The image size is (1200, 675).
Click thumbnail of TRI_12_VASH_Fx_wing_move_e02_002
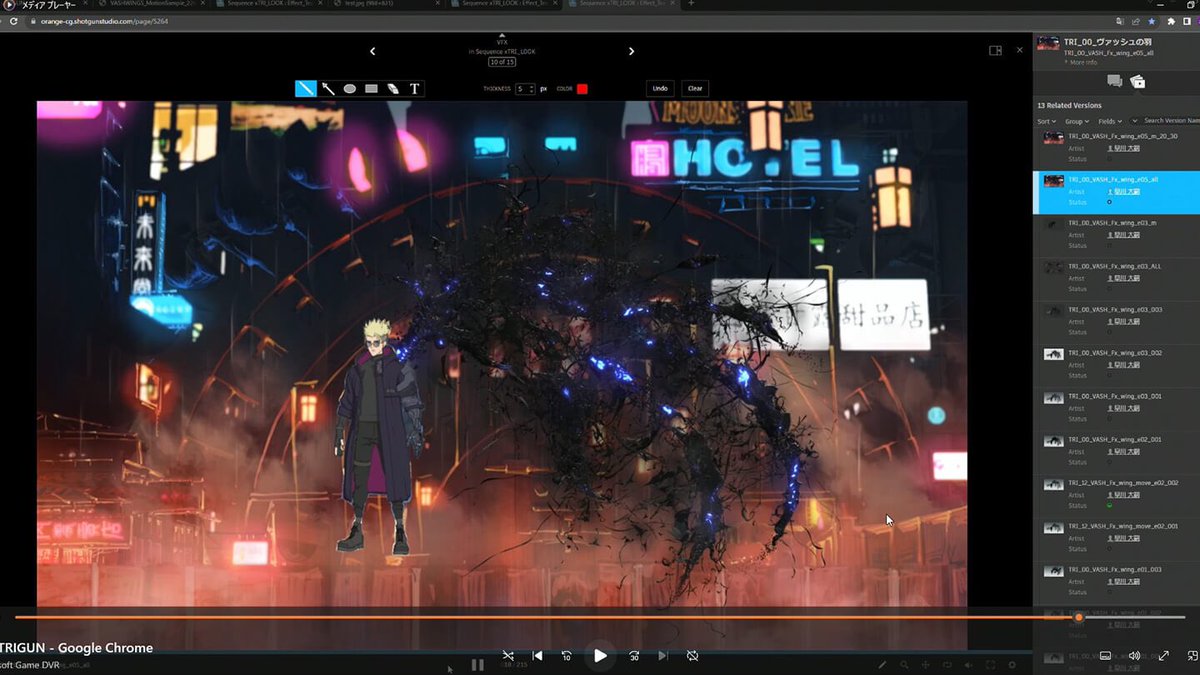[1053, 484]
